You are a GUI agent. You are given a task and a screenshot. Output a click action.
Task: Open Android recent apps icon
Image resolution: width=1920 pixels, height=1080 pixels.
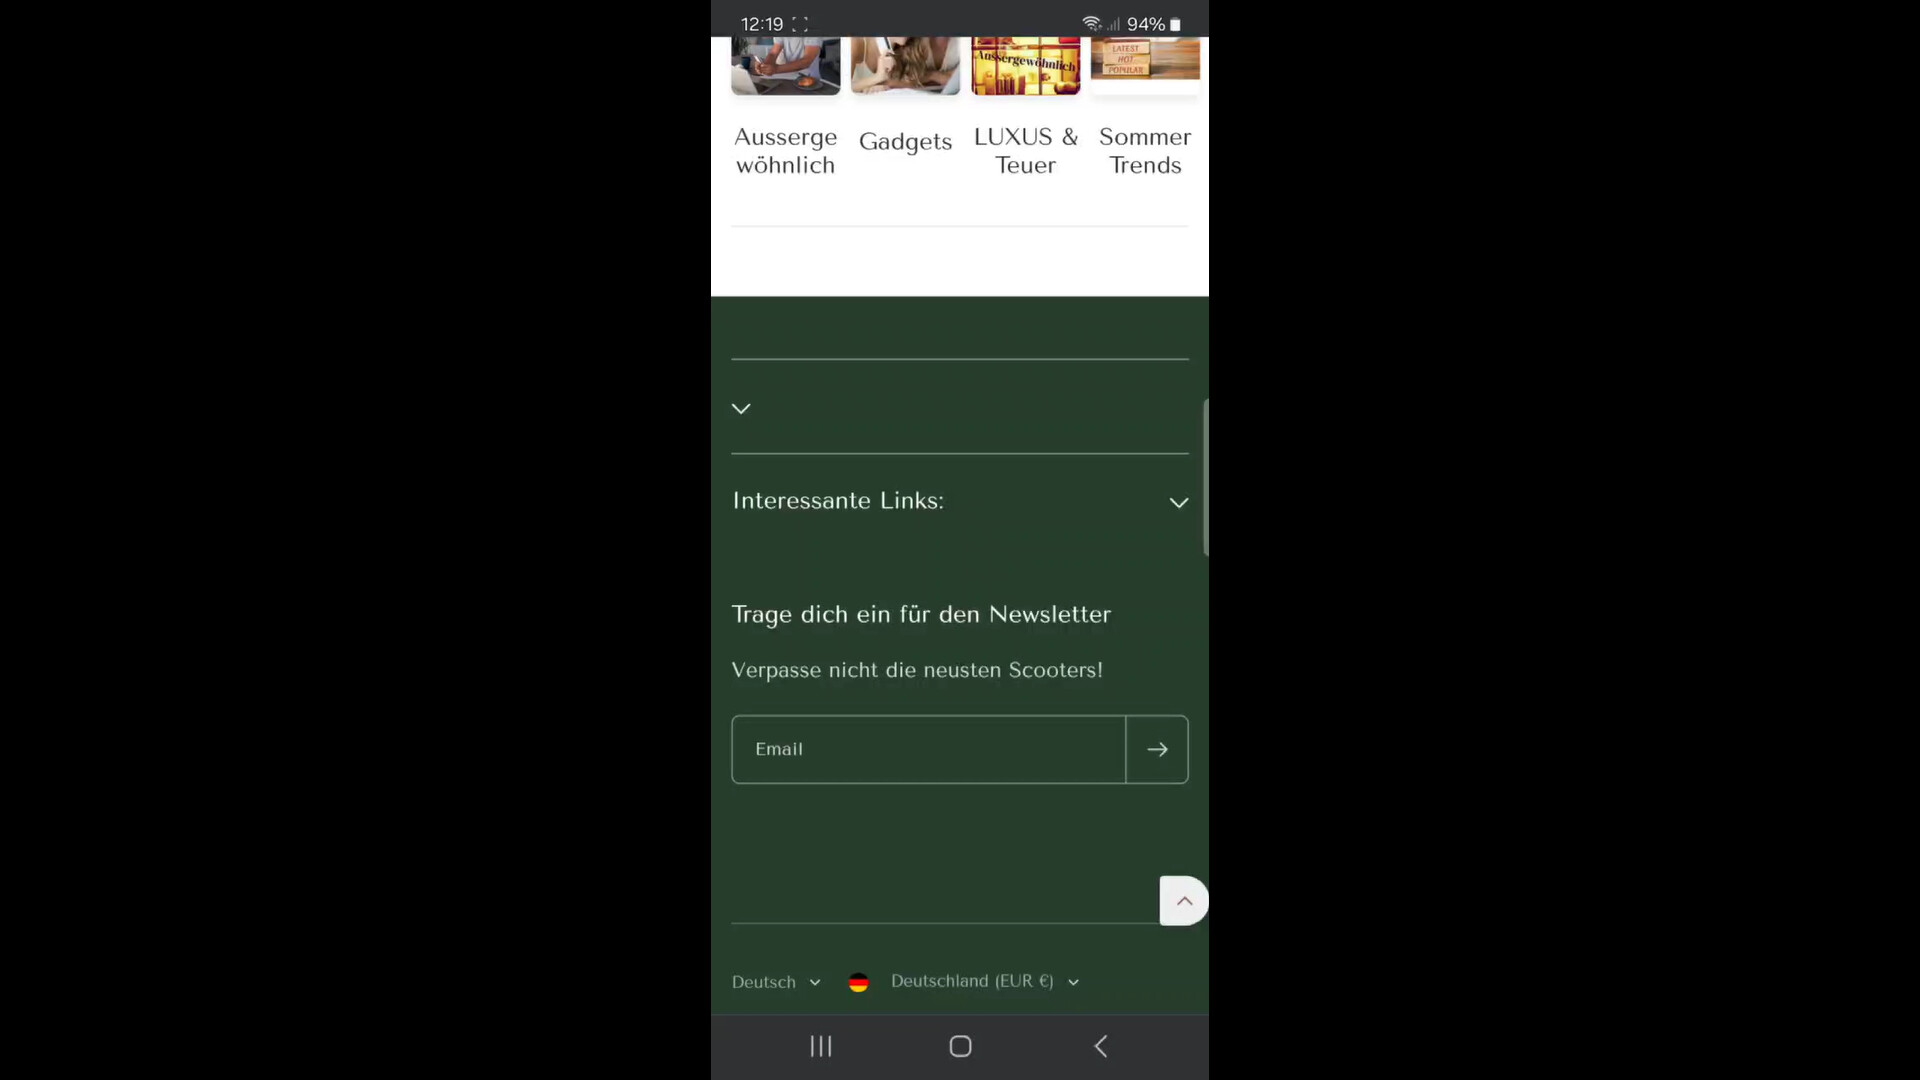pyautogui.click(x=821, y=1046)
